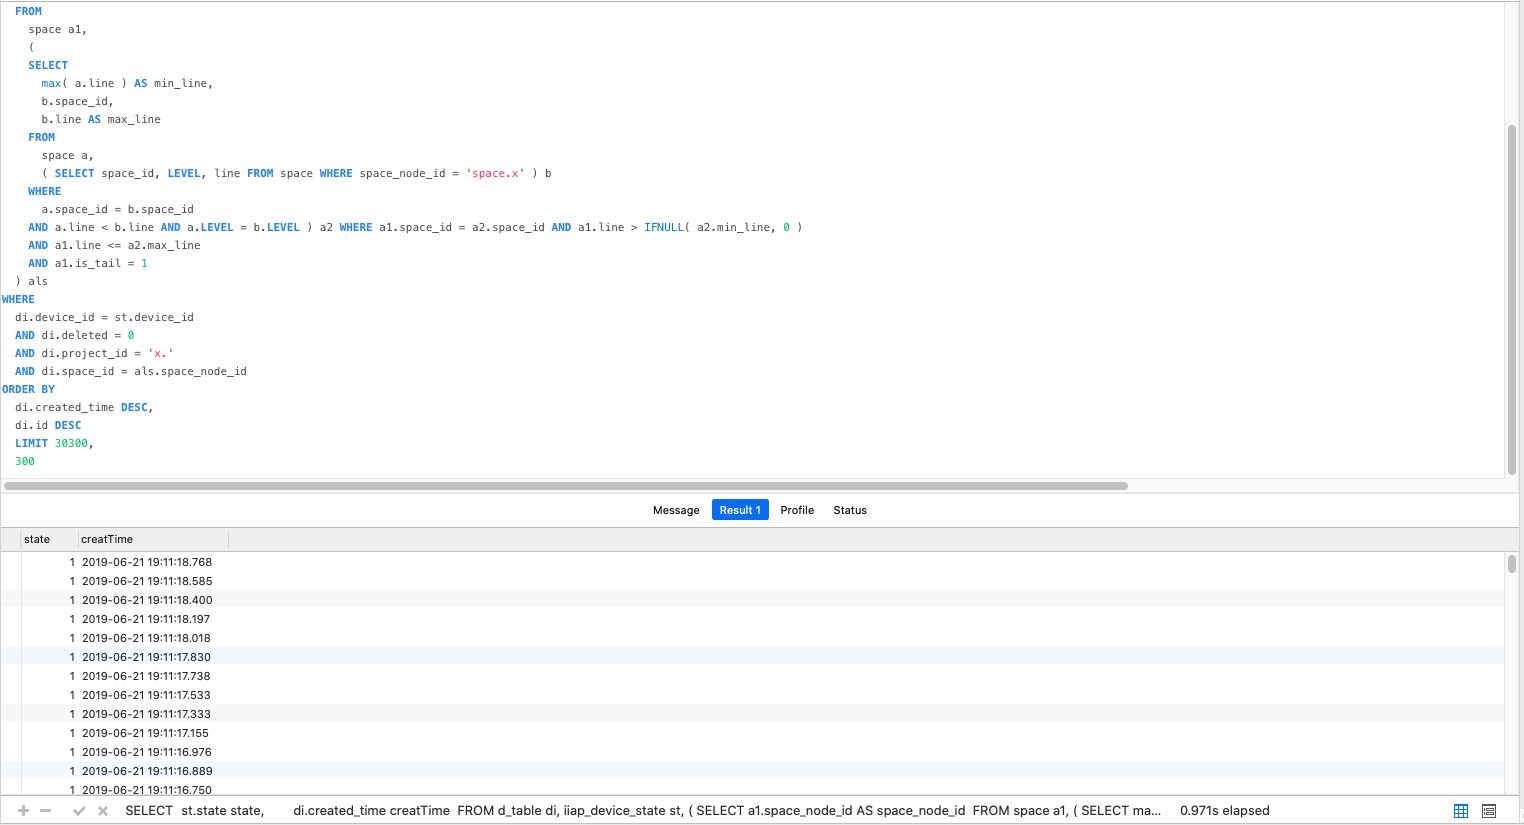Select cell 2019-06-21 19:11:17.830
1524x825 pixels.
146,657
